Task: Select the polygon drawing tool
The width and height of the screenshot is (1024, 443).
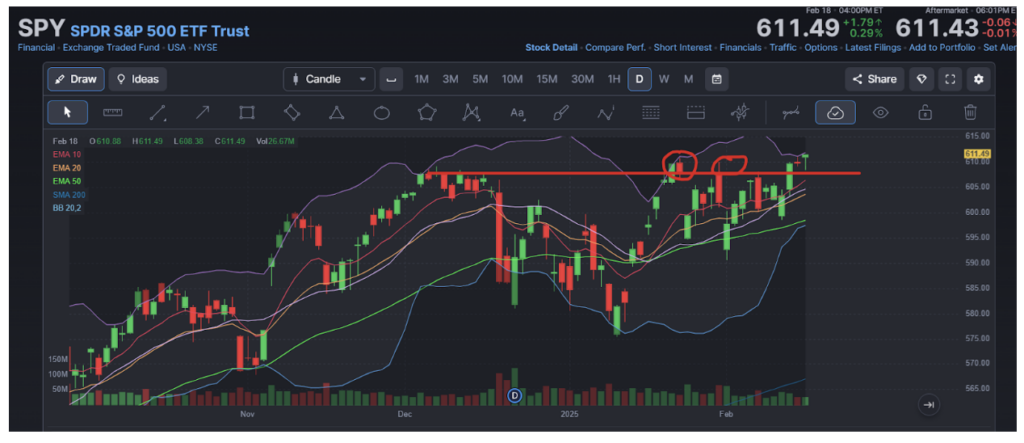Action: (427, 112)
